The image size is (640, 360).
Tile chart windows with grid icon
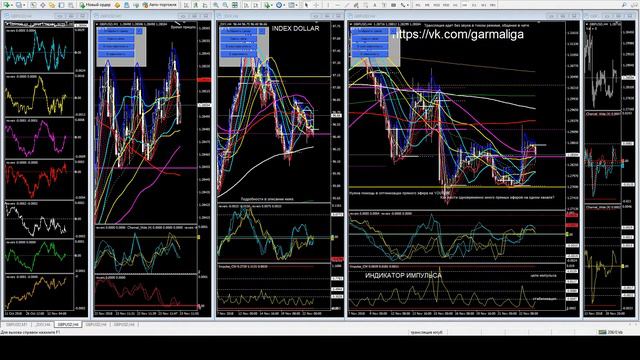pos(235,4)
